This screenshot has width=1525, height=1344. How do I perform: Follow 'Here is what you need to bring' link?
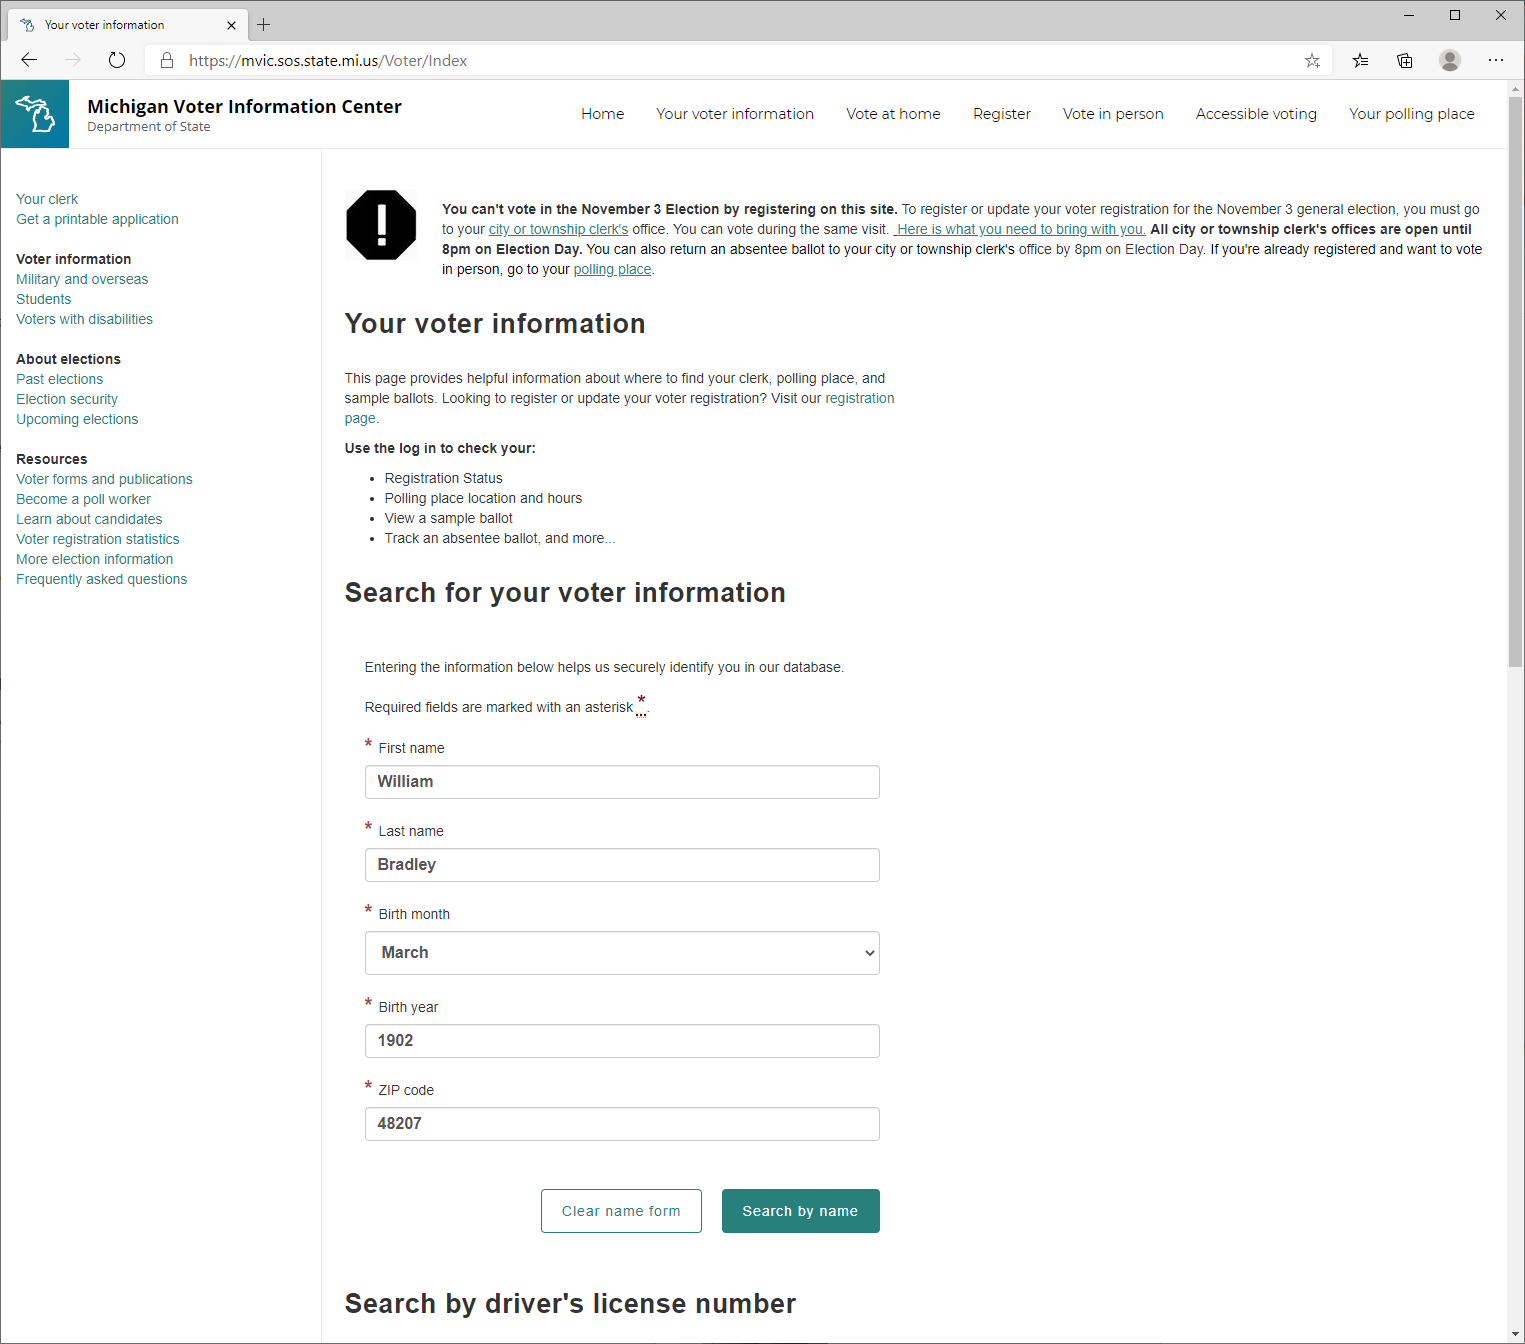tap(1020, 229)
